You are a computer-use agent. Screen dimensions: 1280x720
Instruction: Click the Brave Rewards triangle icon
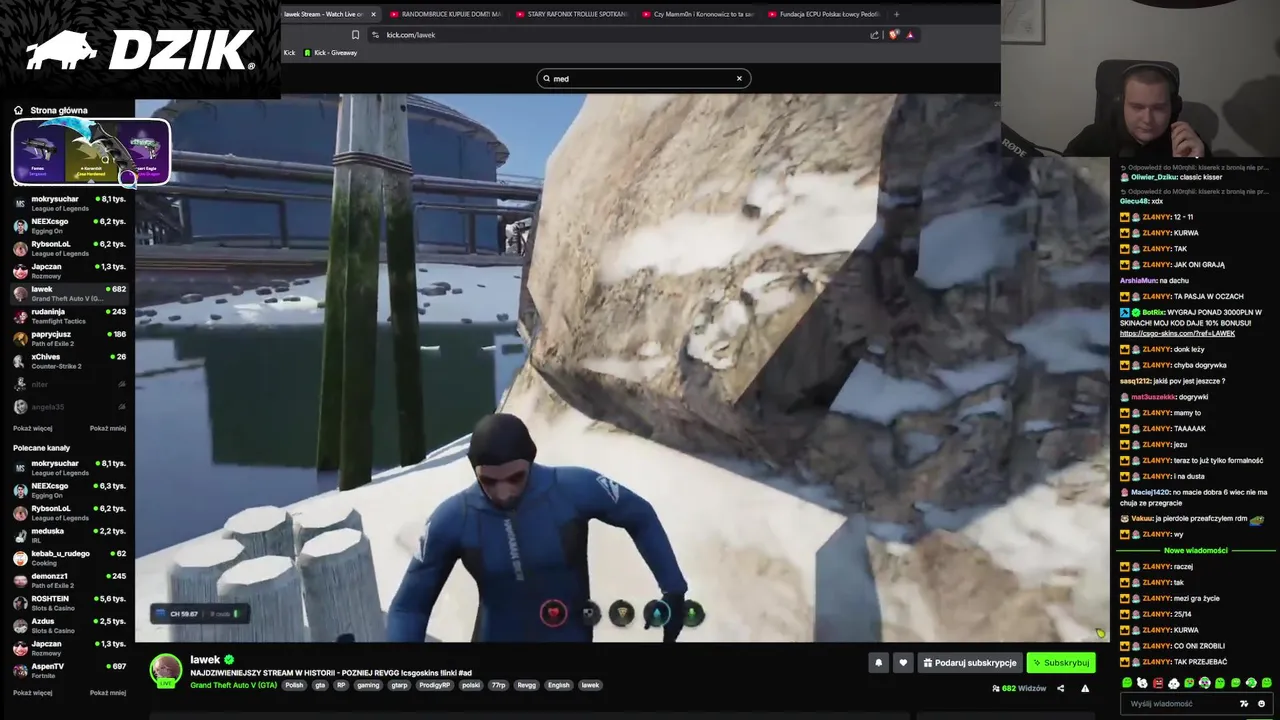(x=910, y=35)
